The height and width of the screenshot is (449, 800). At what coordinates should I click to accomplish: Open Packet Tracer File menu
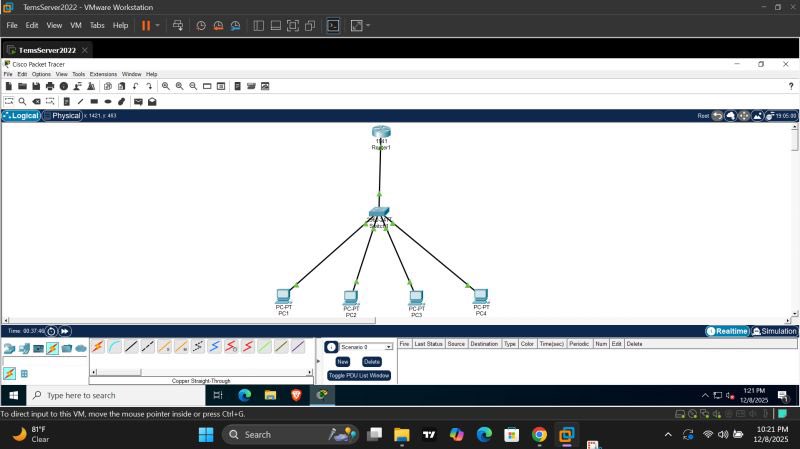(x=8, y=74)
